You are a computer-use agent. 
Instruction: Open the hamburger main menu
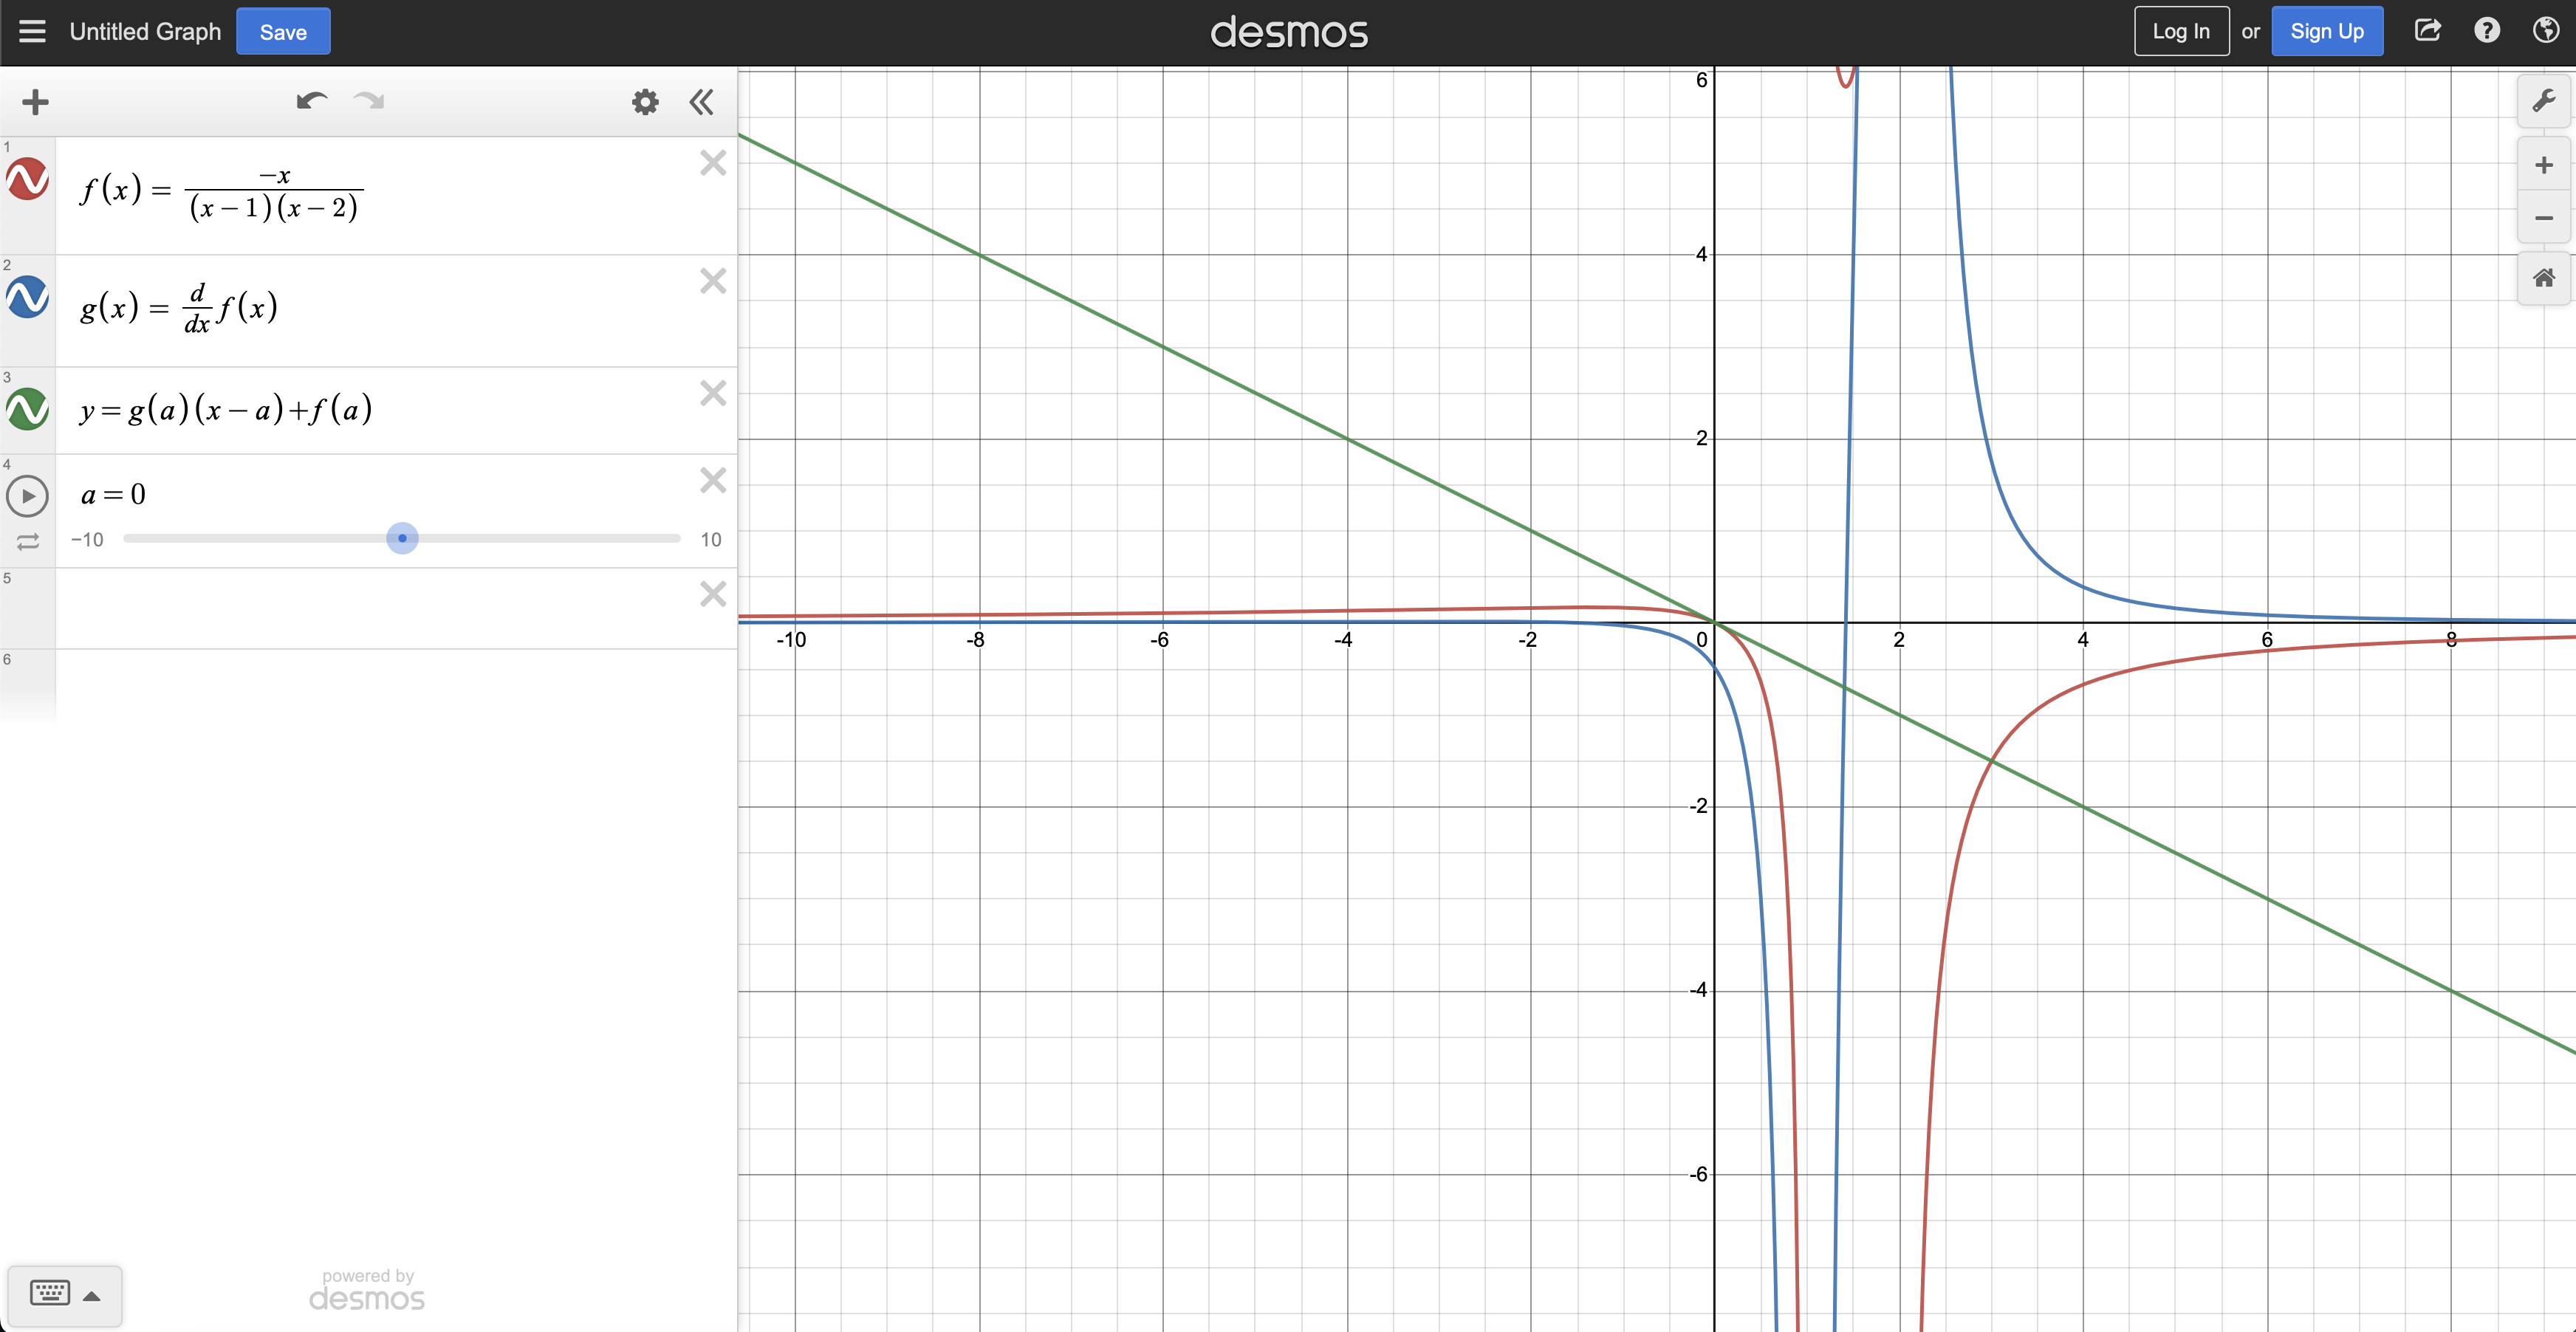coord(33,31)
